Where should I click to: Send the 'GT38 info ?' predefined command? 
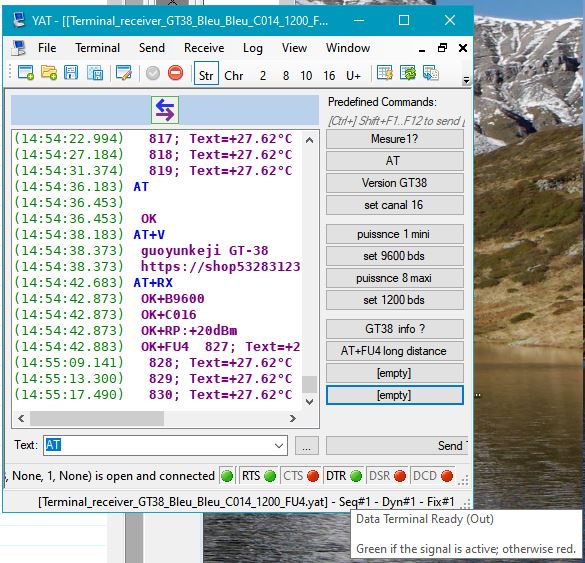(395, 329)
